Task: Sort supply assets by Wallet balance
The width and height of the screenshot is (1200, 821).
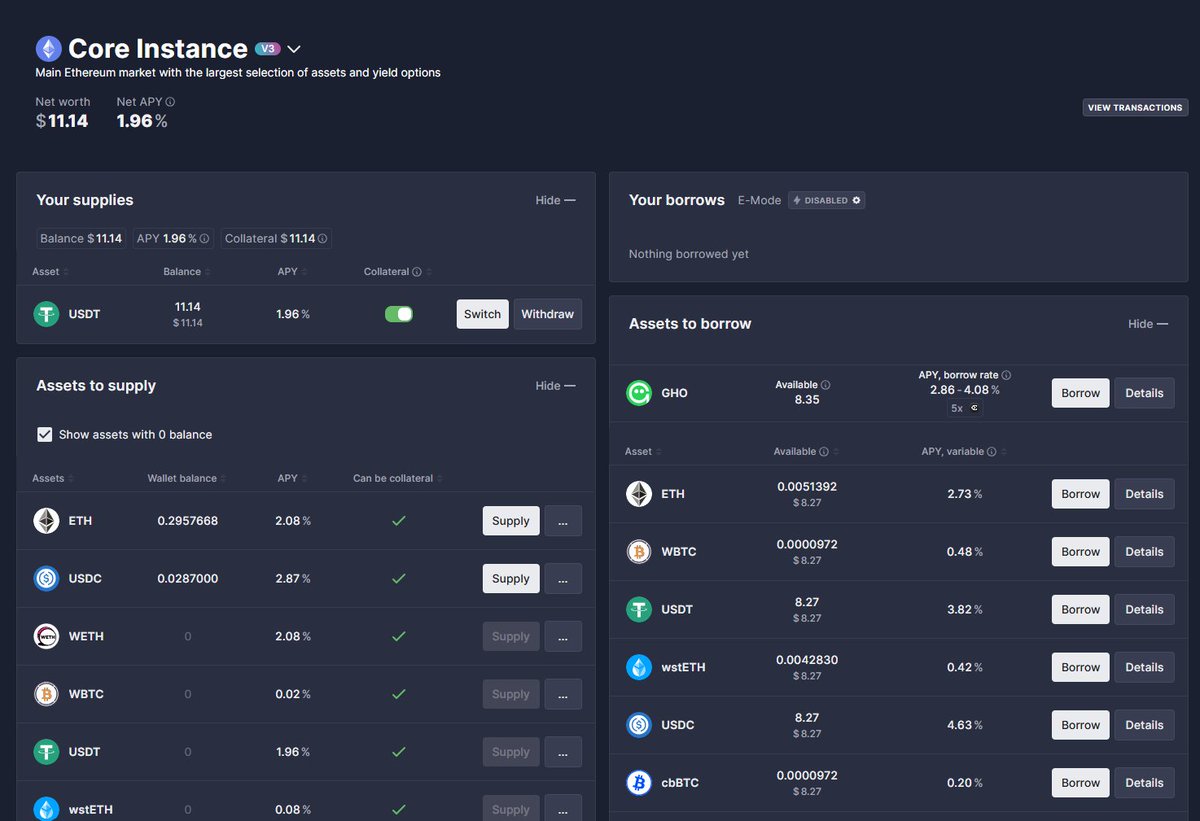Action: (x=186, y=479)
